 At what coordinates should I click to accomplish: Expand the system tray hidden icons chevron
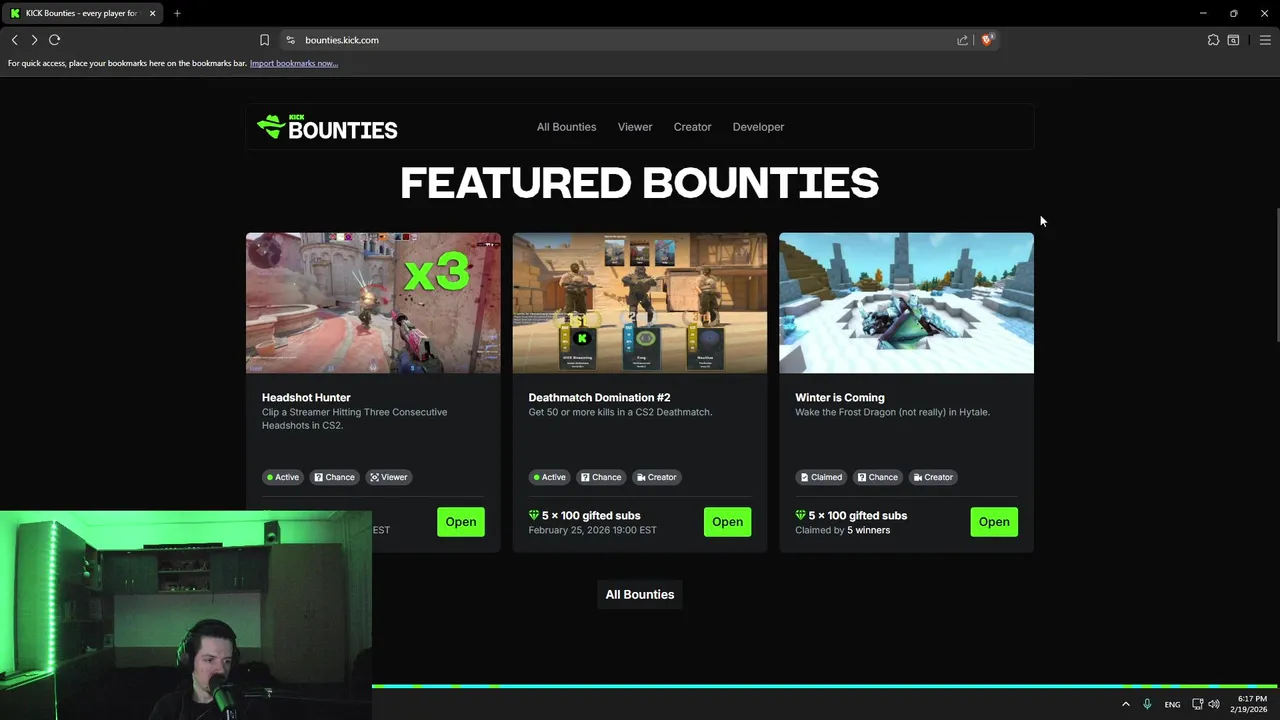coord(1126,704)
